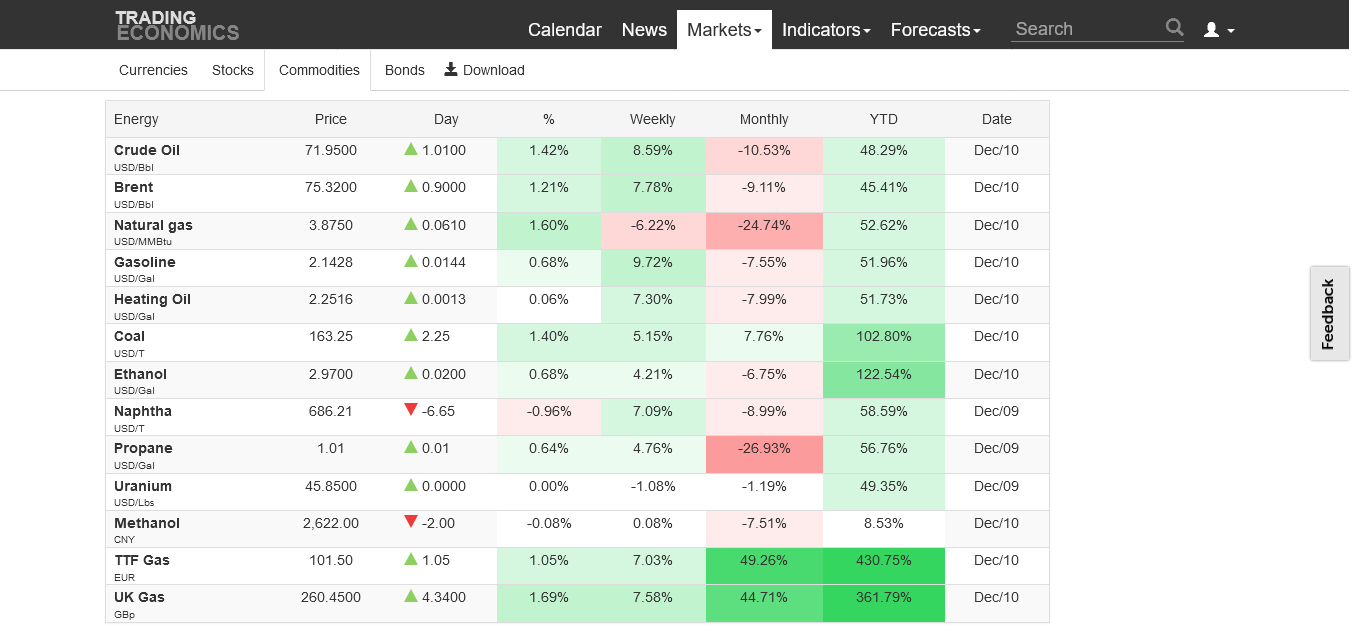Open the user account icon menu

point(1218,30)
